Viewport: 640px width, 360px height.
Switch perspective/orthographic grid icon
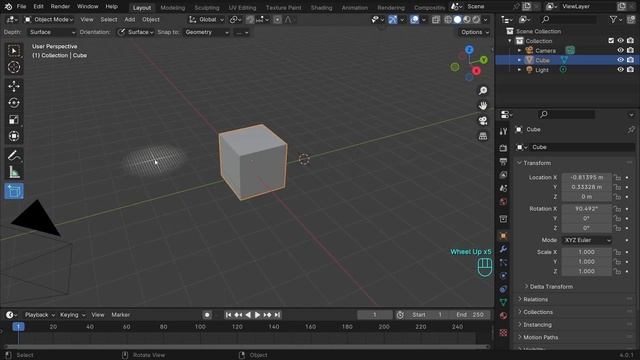483,136
